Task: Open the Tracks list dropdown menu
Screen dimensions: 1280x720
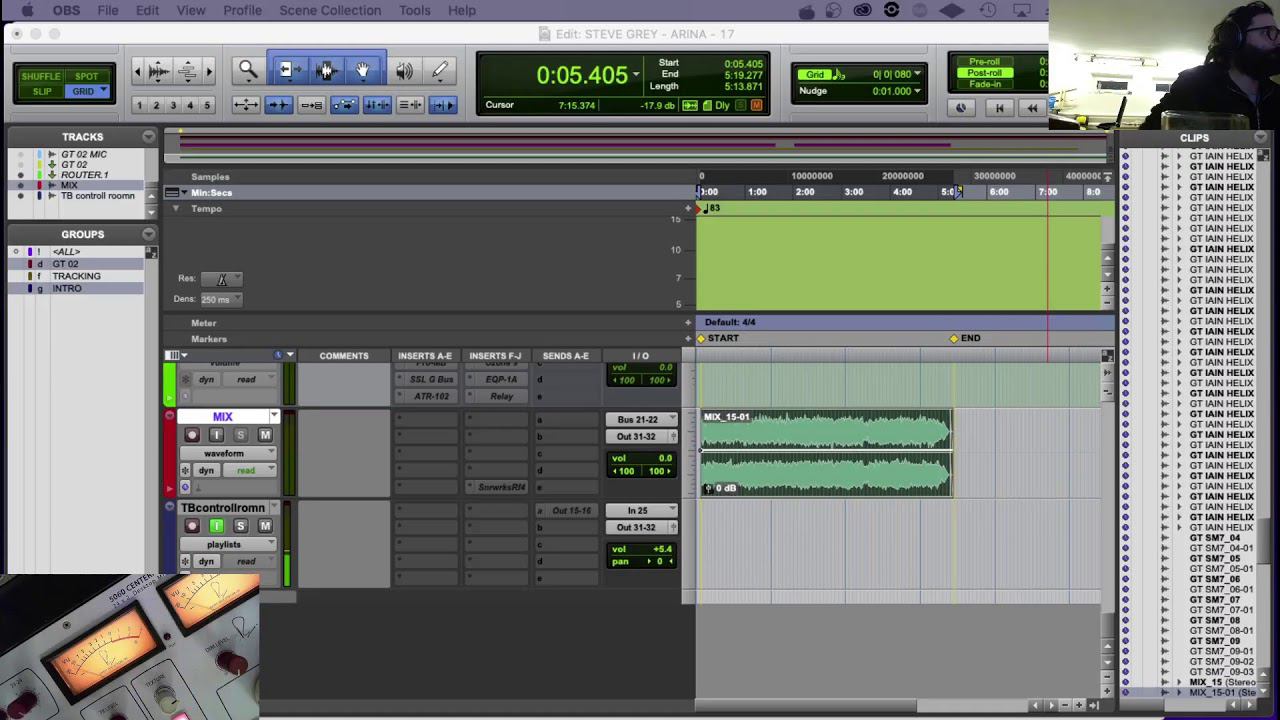Action: [x=149, y=137]
